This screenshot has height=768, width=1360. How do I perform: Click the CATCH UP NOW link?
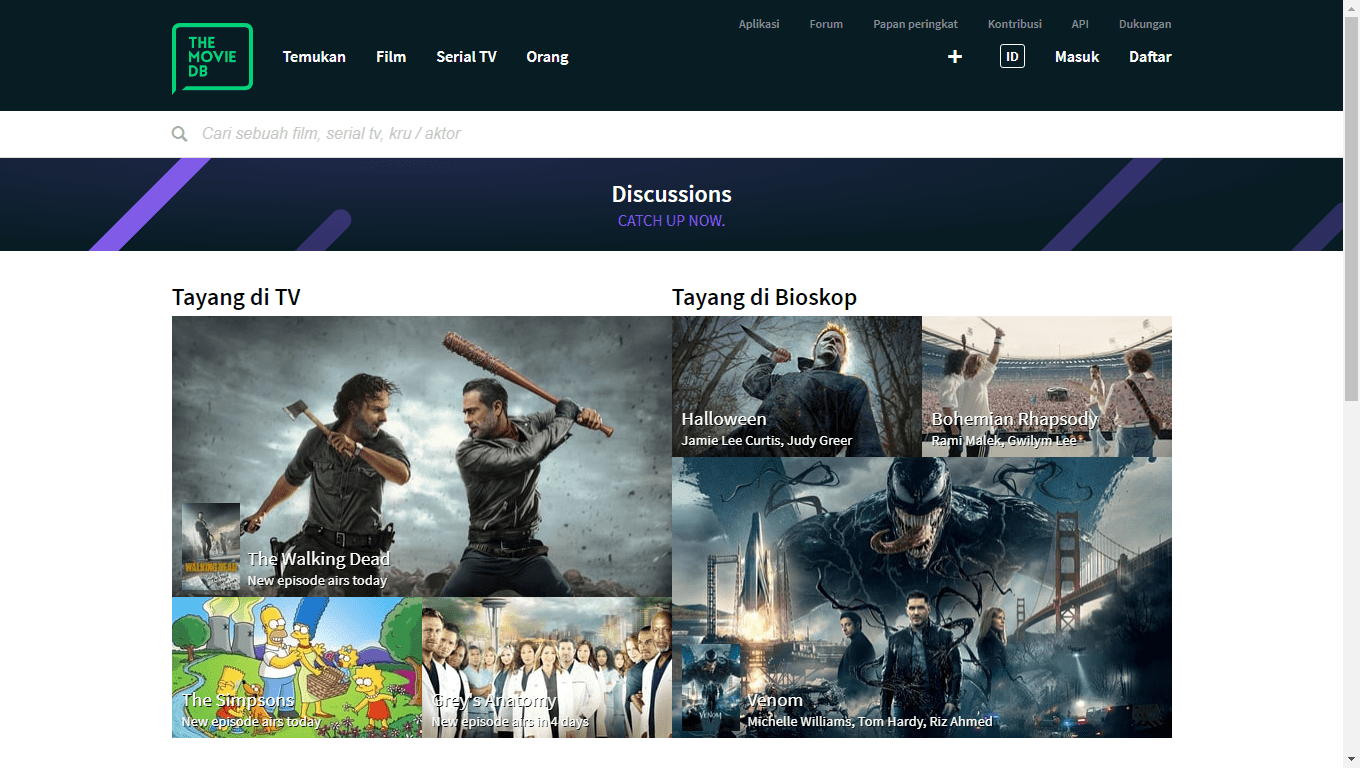(671, 221)
